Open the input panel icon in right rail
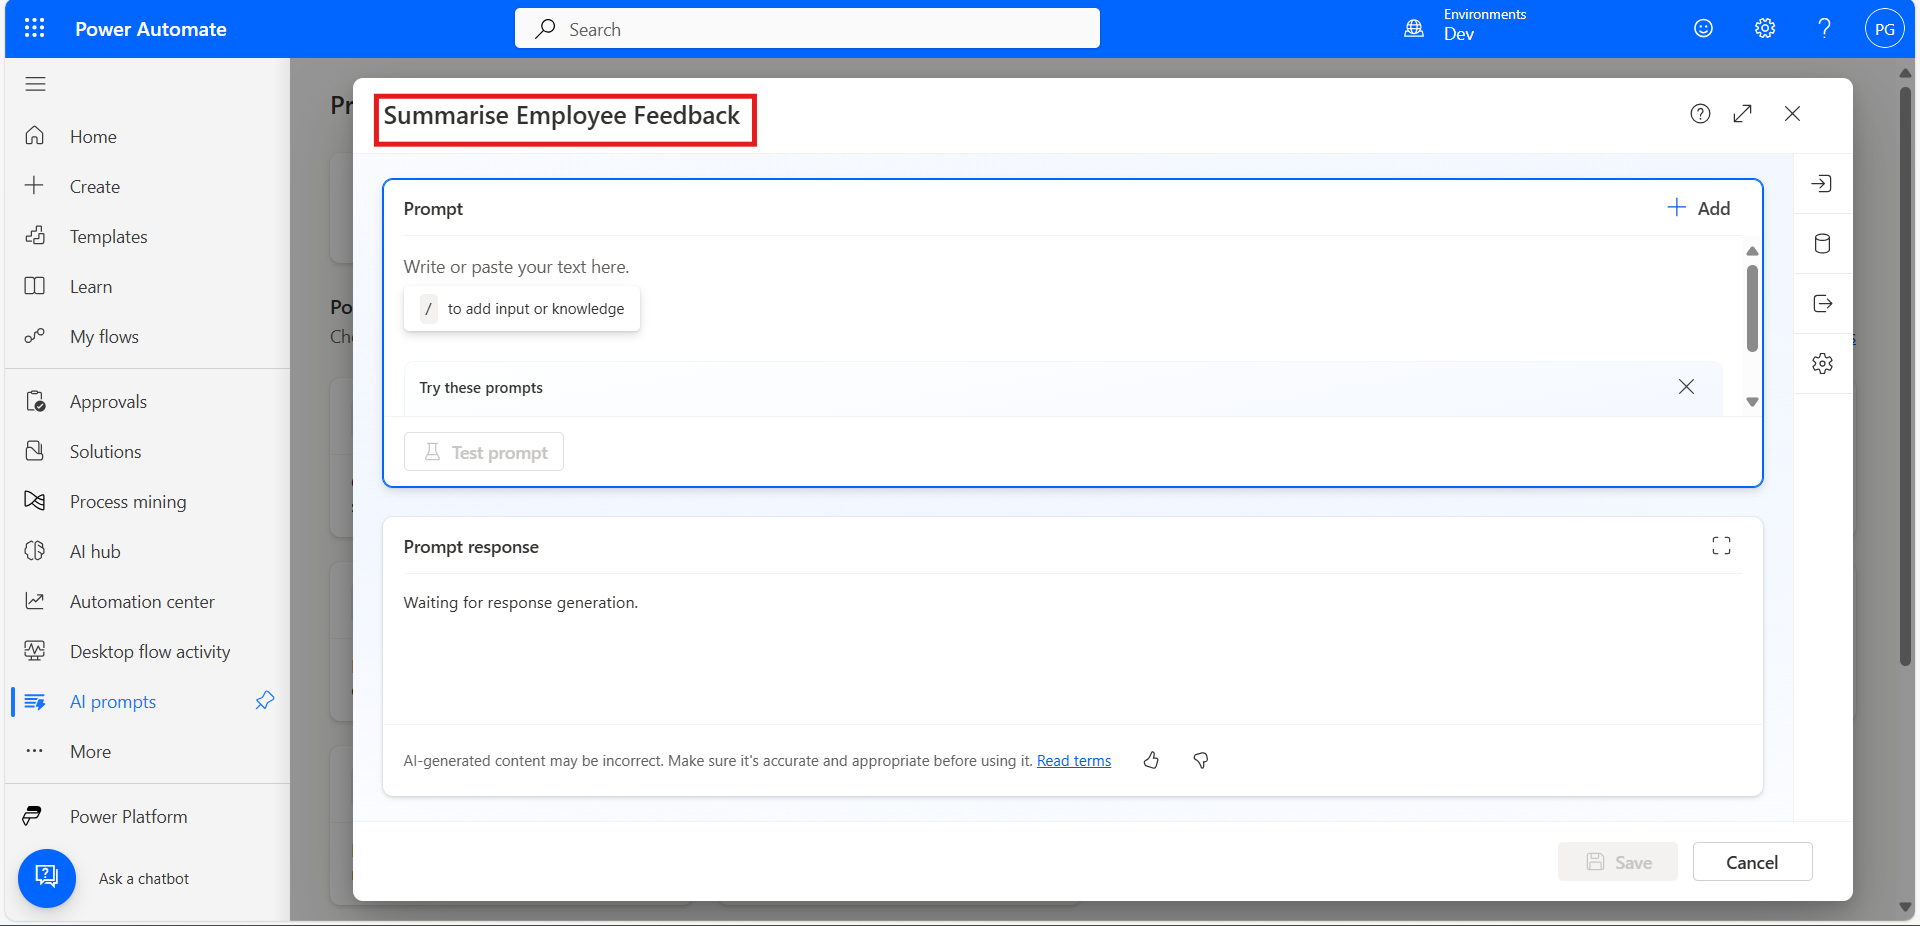The width and height of the screenshot is (1920, 926). (x=1822, y=184)
